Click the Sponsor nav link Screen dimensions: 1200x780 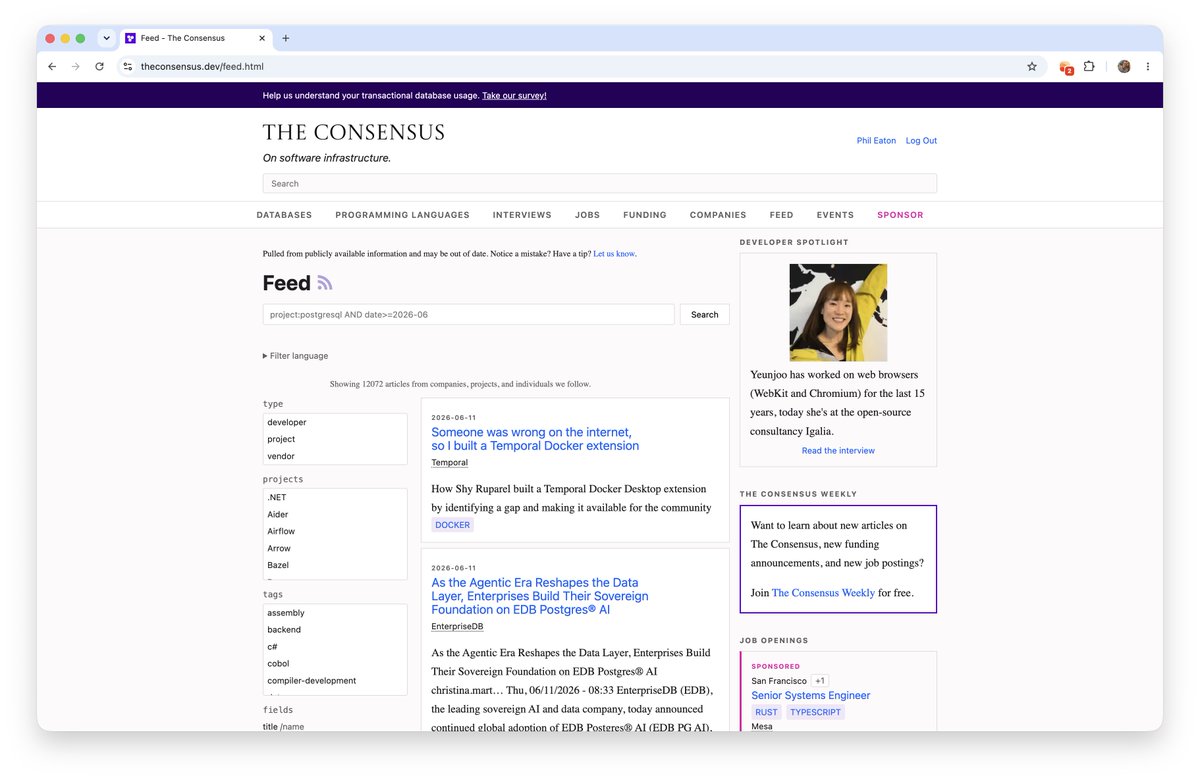click(x=900, y=215)
